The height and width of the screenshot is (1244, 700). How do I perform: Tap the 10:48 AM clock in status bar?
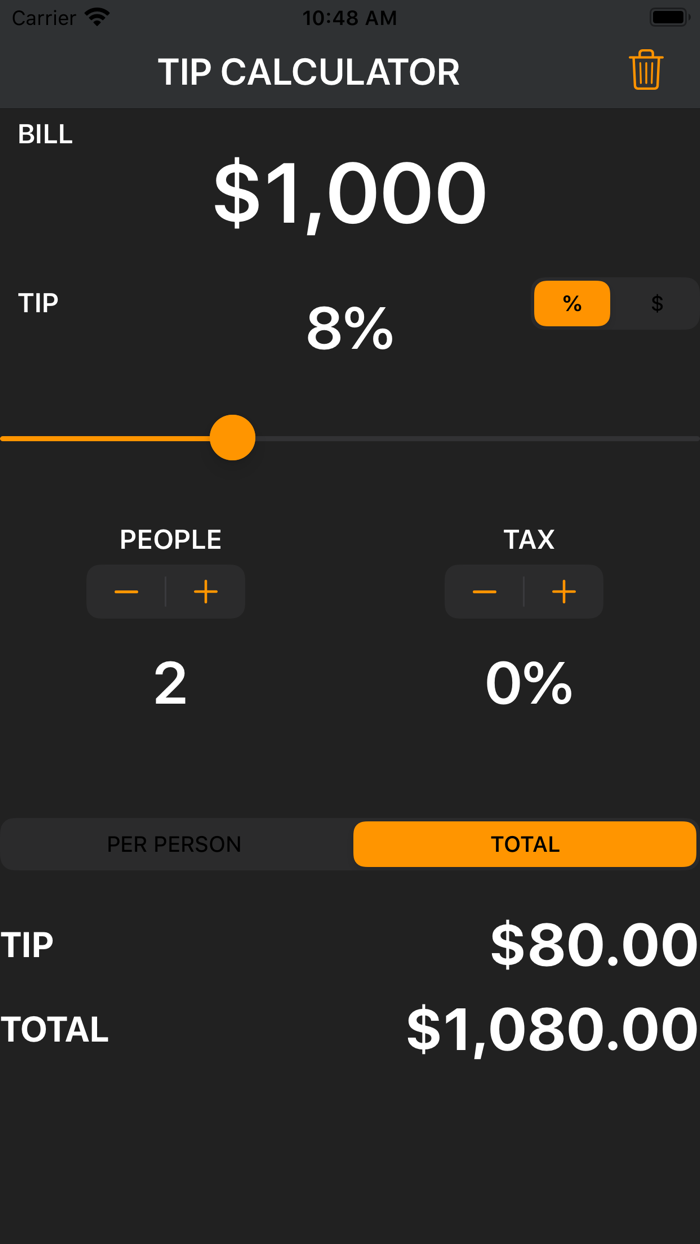(349, 16)
